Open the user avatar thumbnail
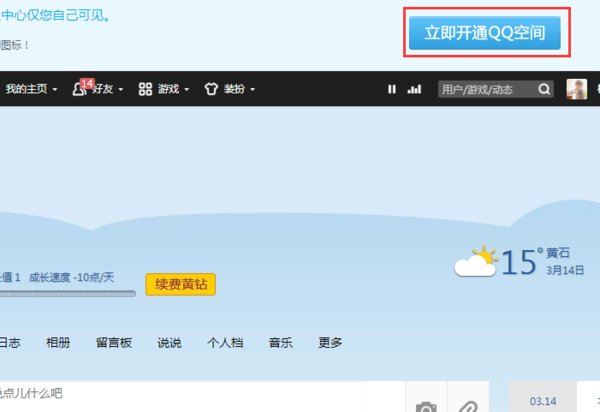The image size is (600, 412). (577, 89)
